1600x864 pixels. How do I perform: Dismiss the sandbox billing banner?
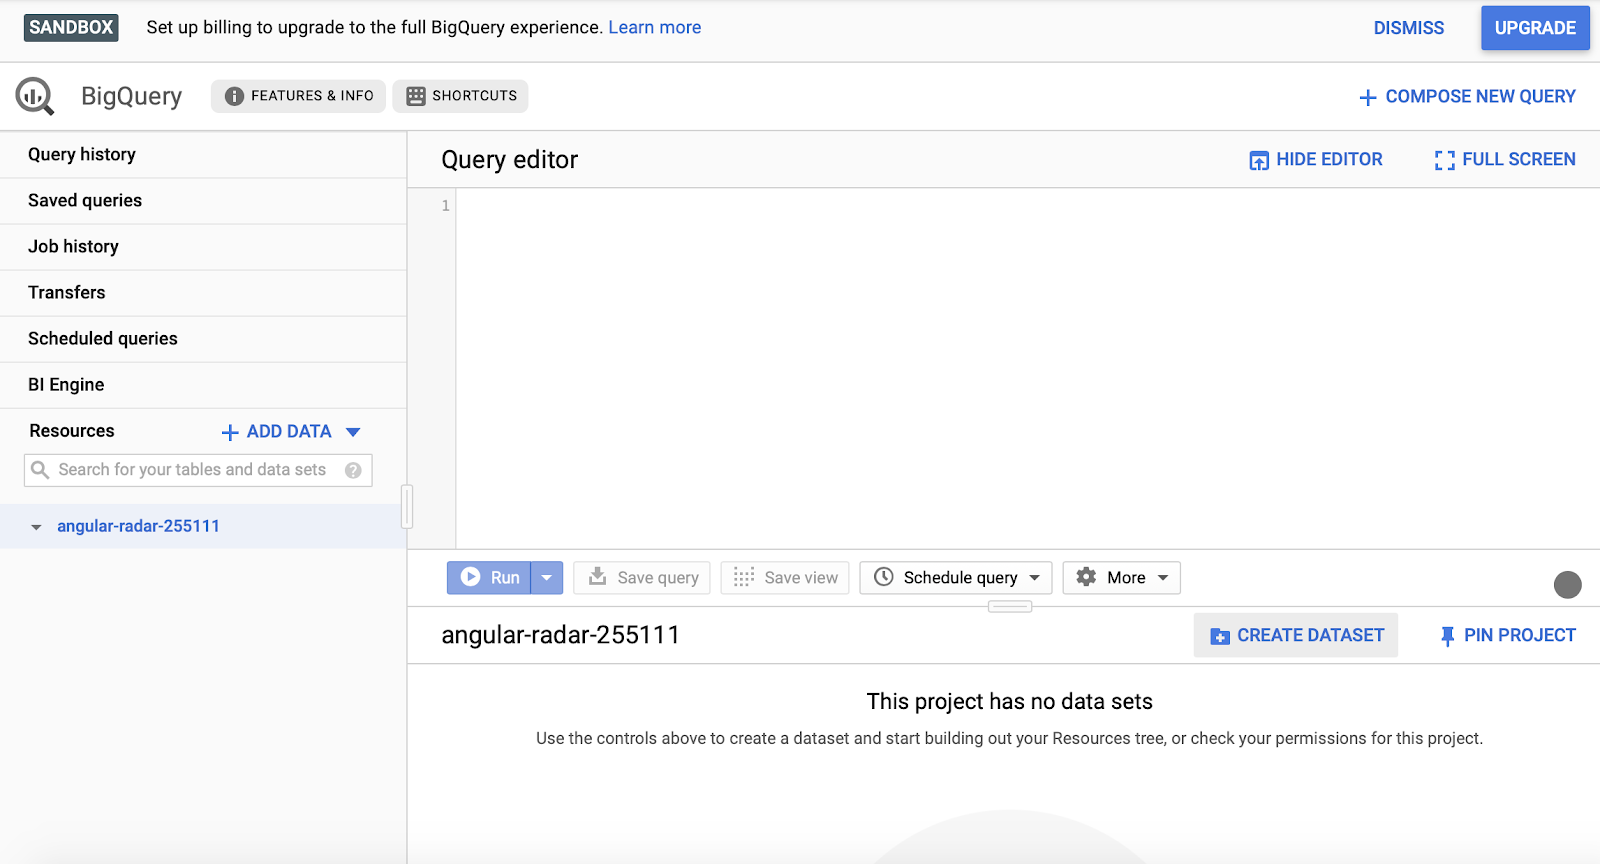click(1408, 28)
